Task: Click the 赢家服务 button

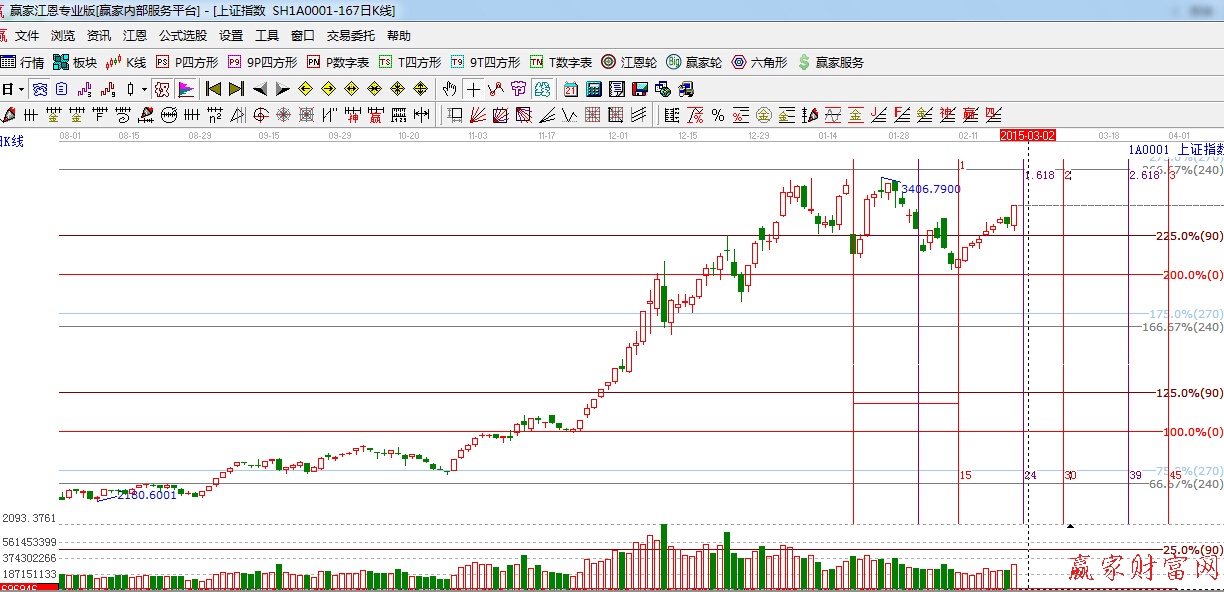Action: 830,62
